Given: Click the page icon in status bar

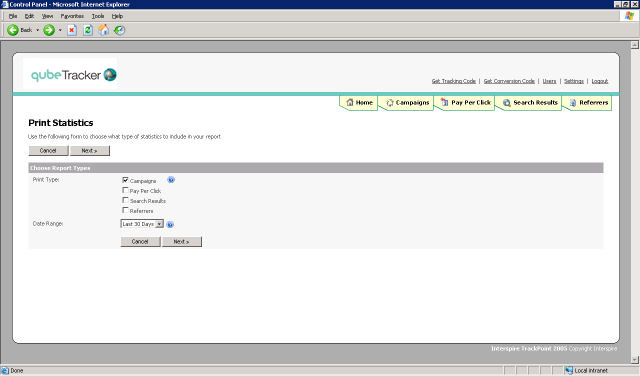Looking at the screenshot, I should (x=5, y=370).
